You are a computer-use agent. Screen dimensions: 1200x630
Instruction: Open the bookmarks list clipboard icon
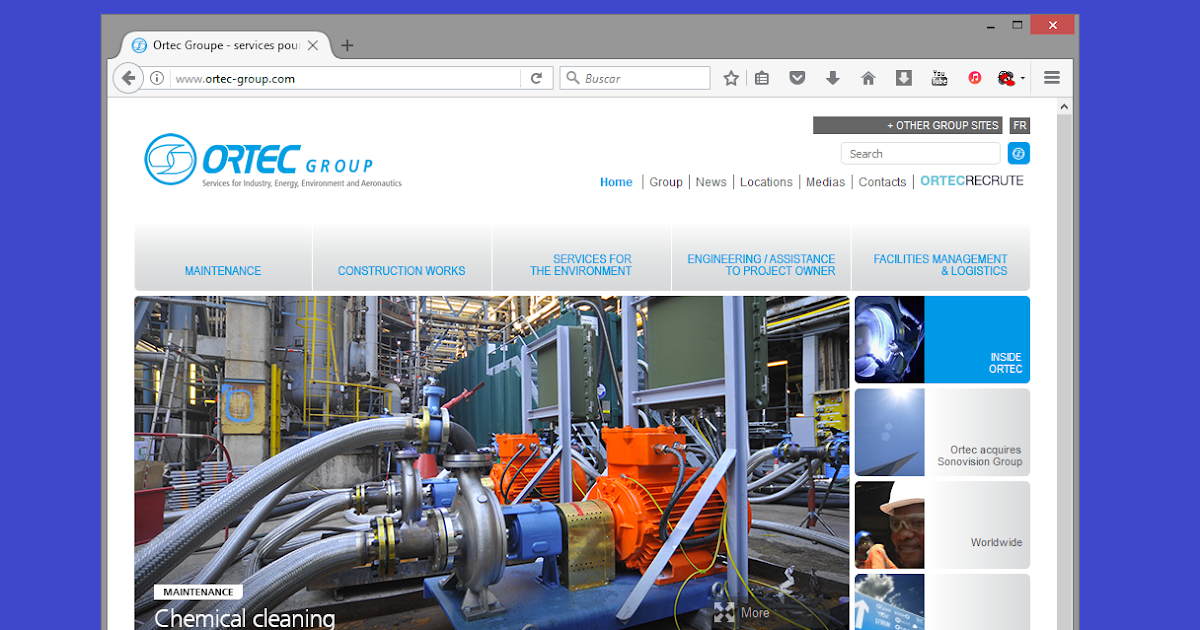pyautogui.click(x=762, y=77)
